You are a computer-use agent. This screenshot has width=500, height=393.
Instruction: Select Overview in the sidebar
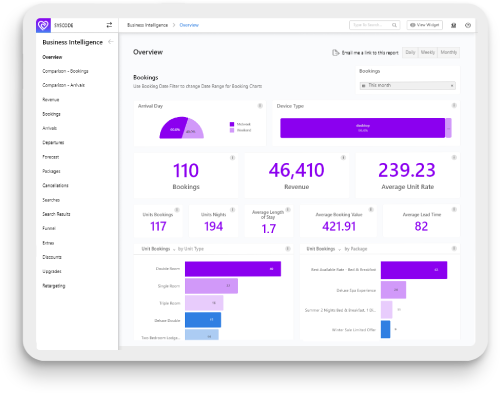(x=52, y=57)
